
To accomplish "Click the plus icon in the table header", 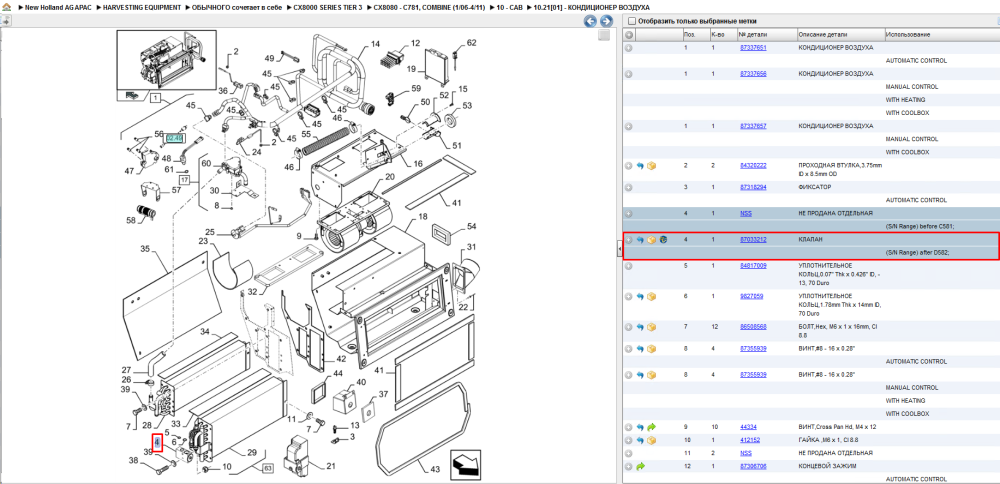I will pyautogui.click(x=629, y=34).
